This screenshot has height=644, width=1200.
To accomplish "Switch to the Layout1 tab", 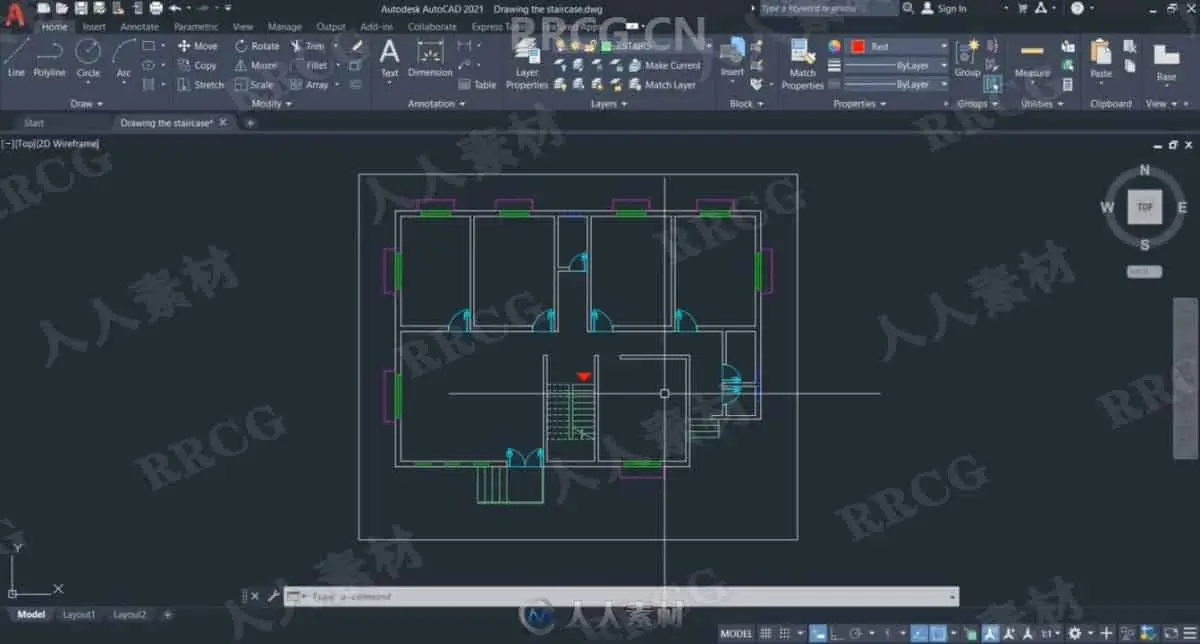I will [x=79, y=614].
